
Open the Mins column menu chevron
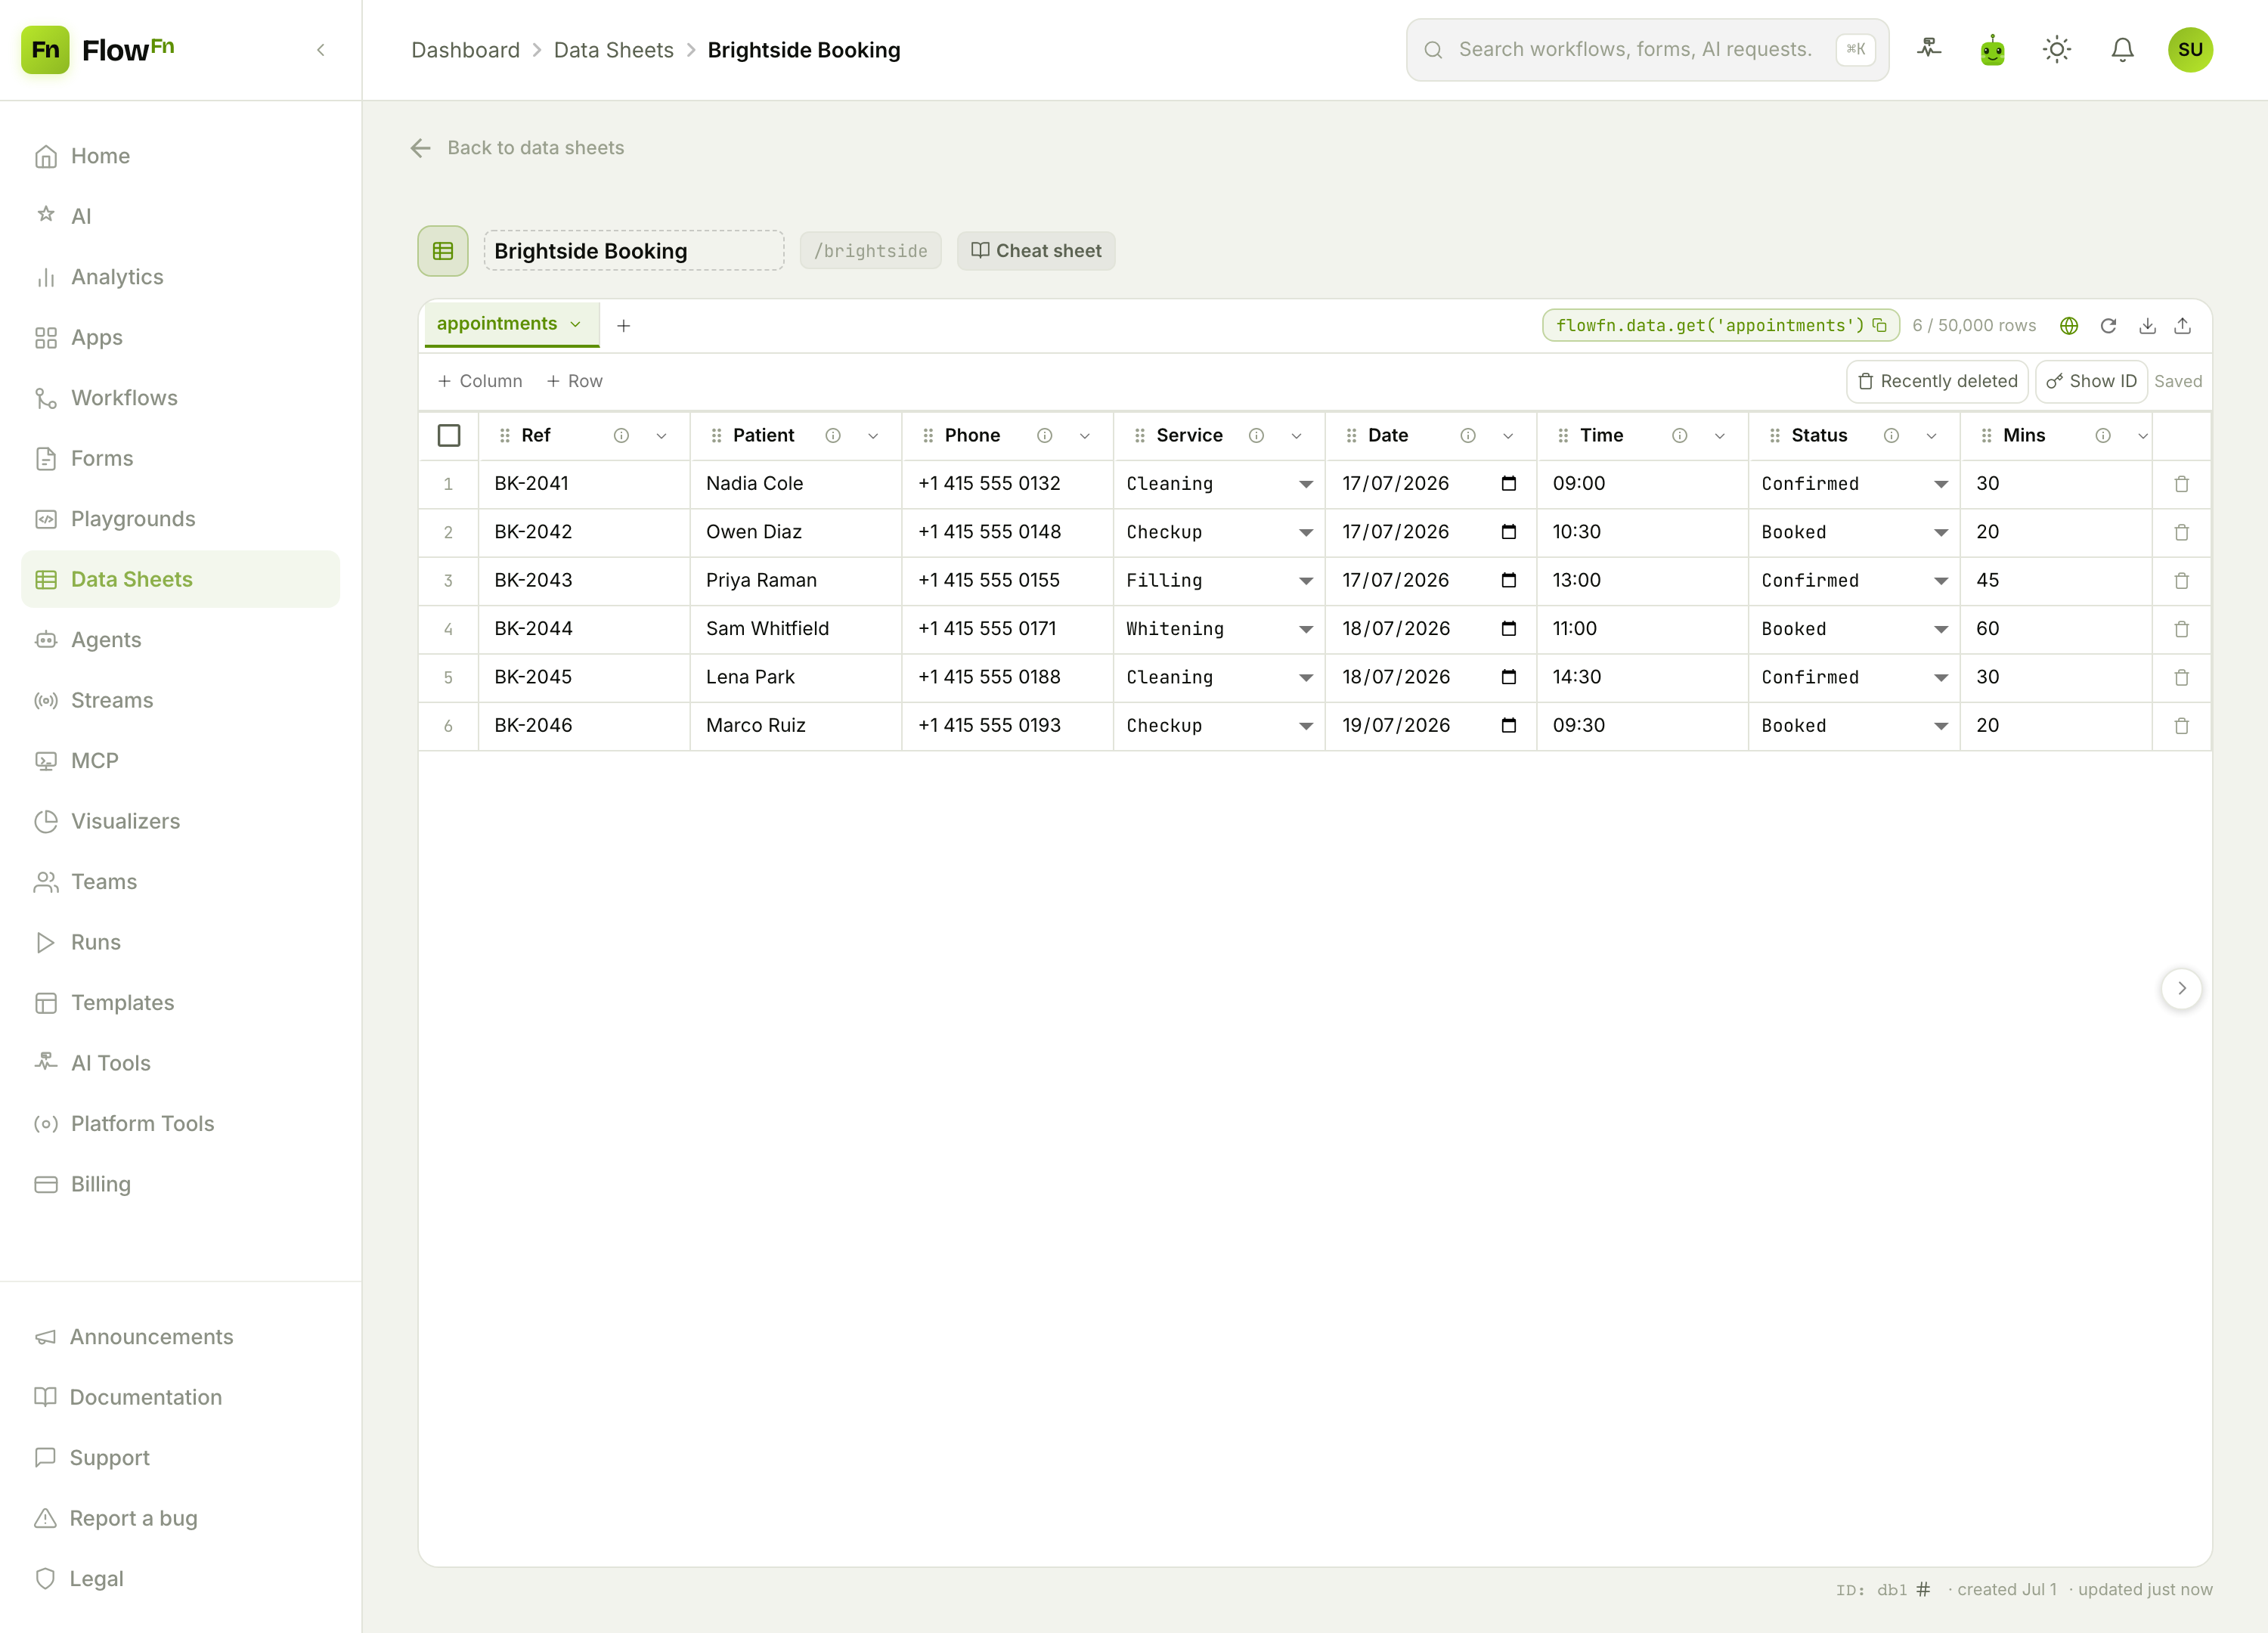[x=2143, y=436]
